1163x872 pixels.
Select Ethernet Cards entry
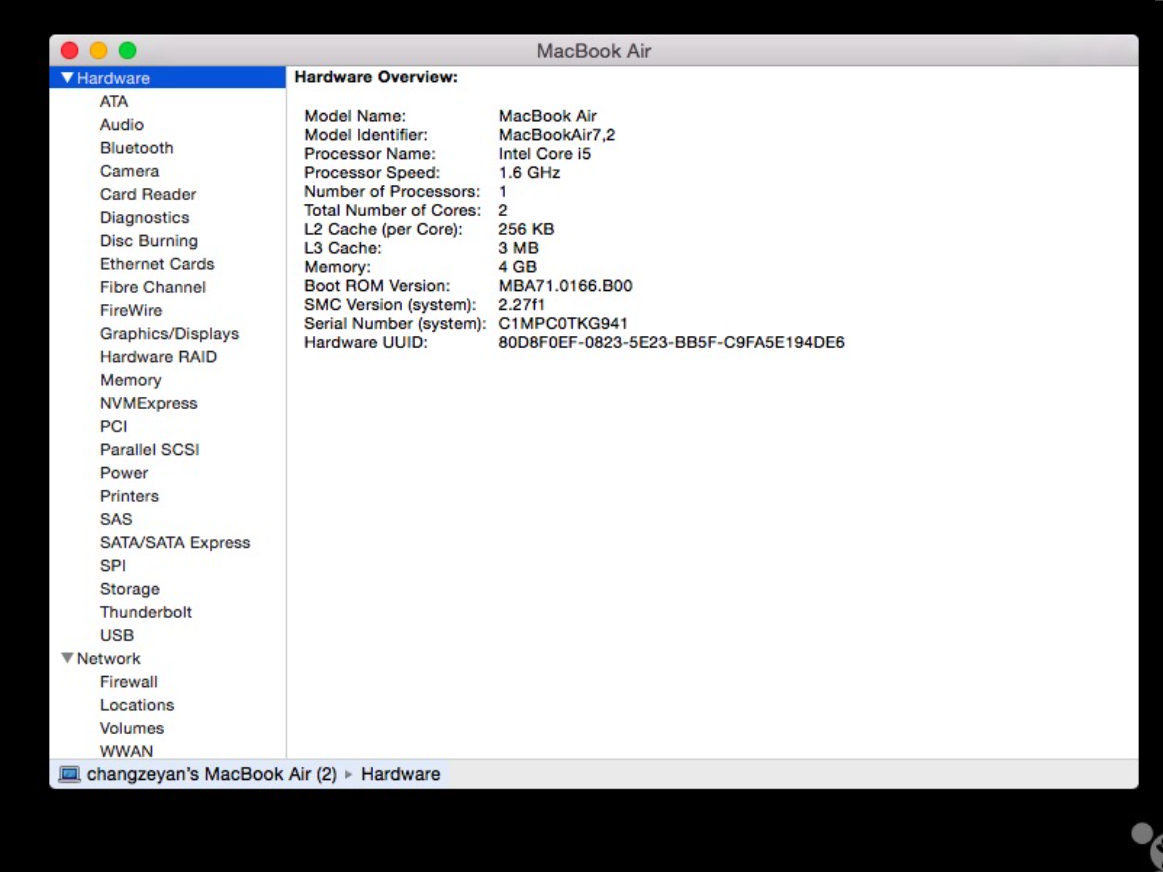157,264
